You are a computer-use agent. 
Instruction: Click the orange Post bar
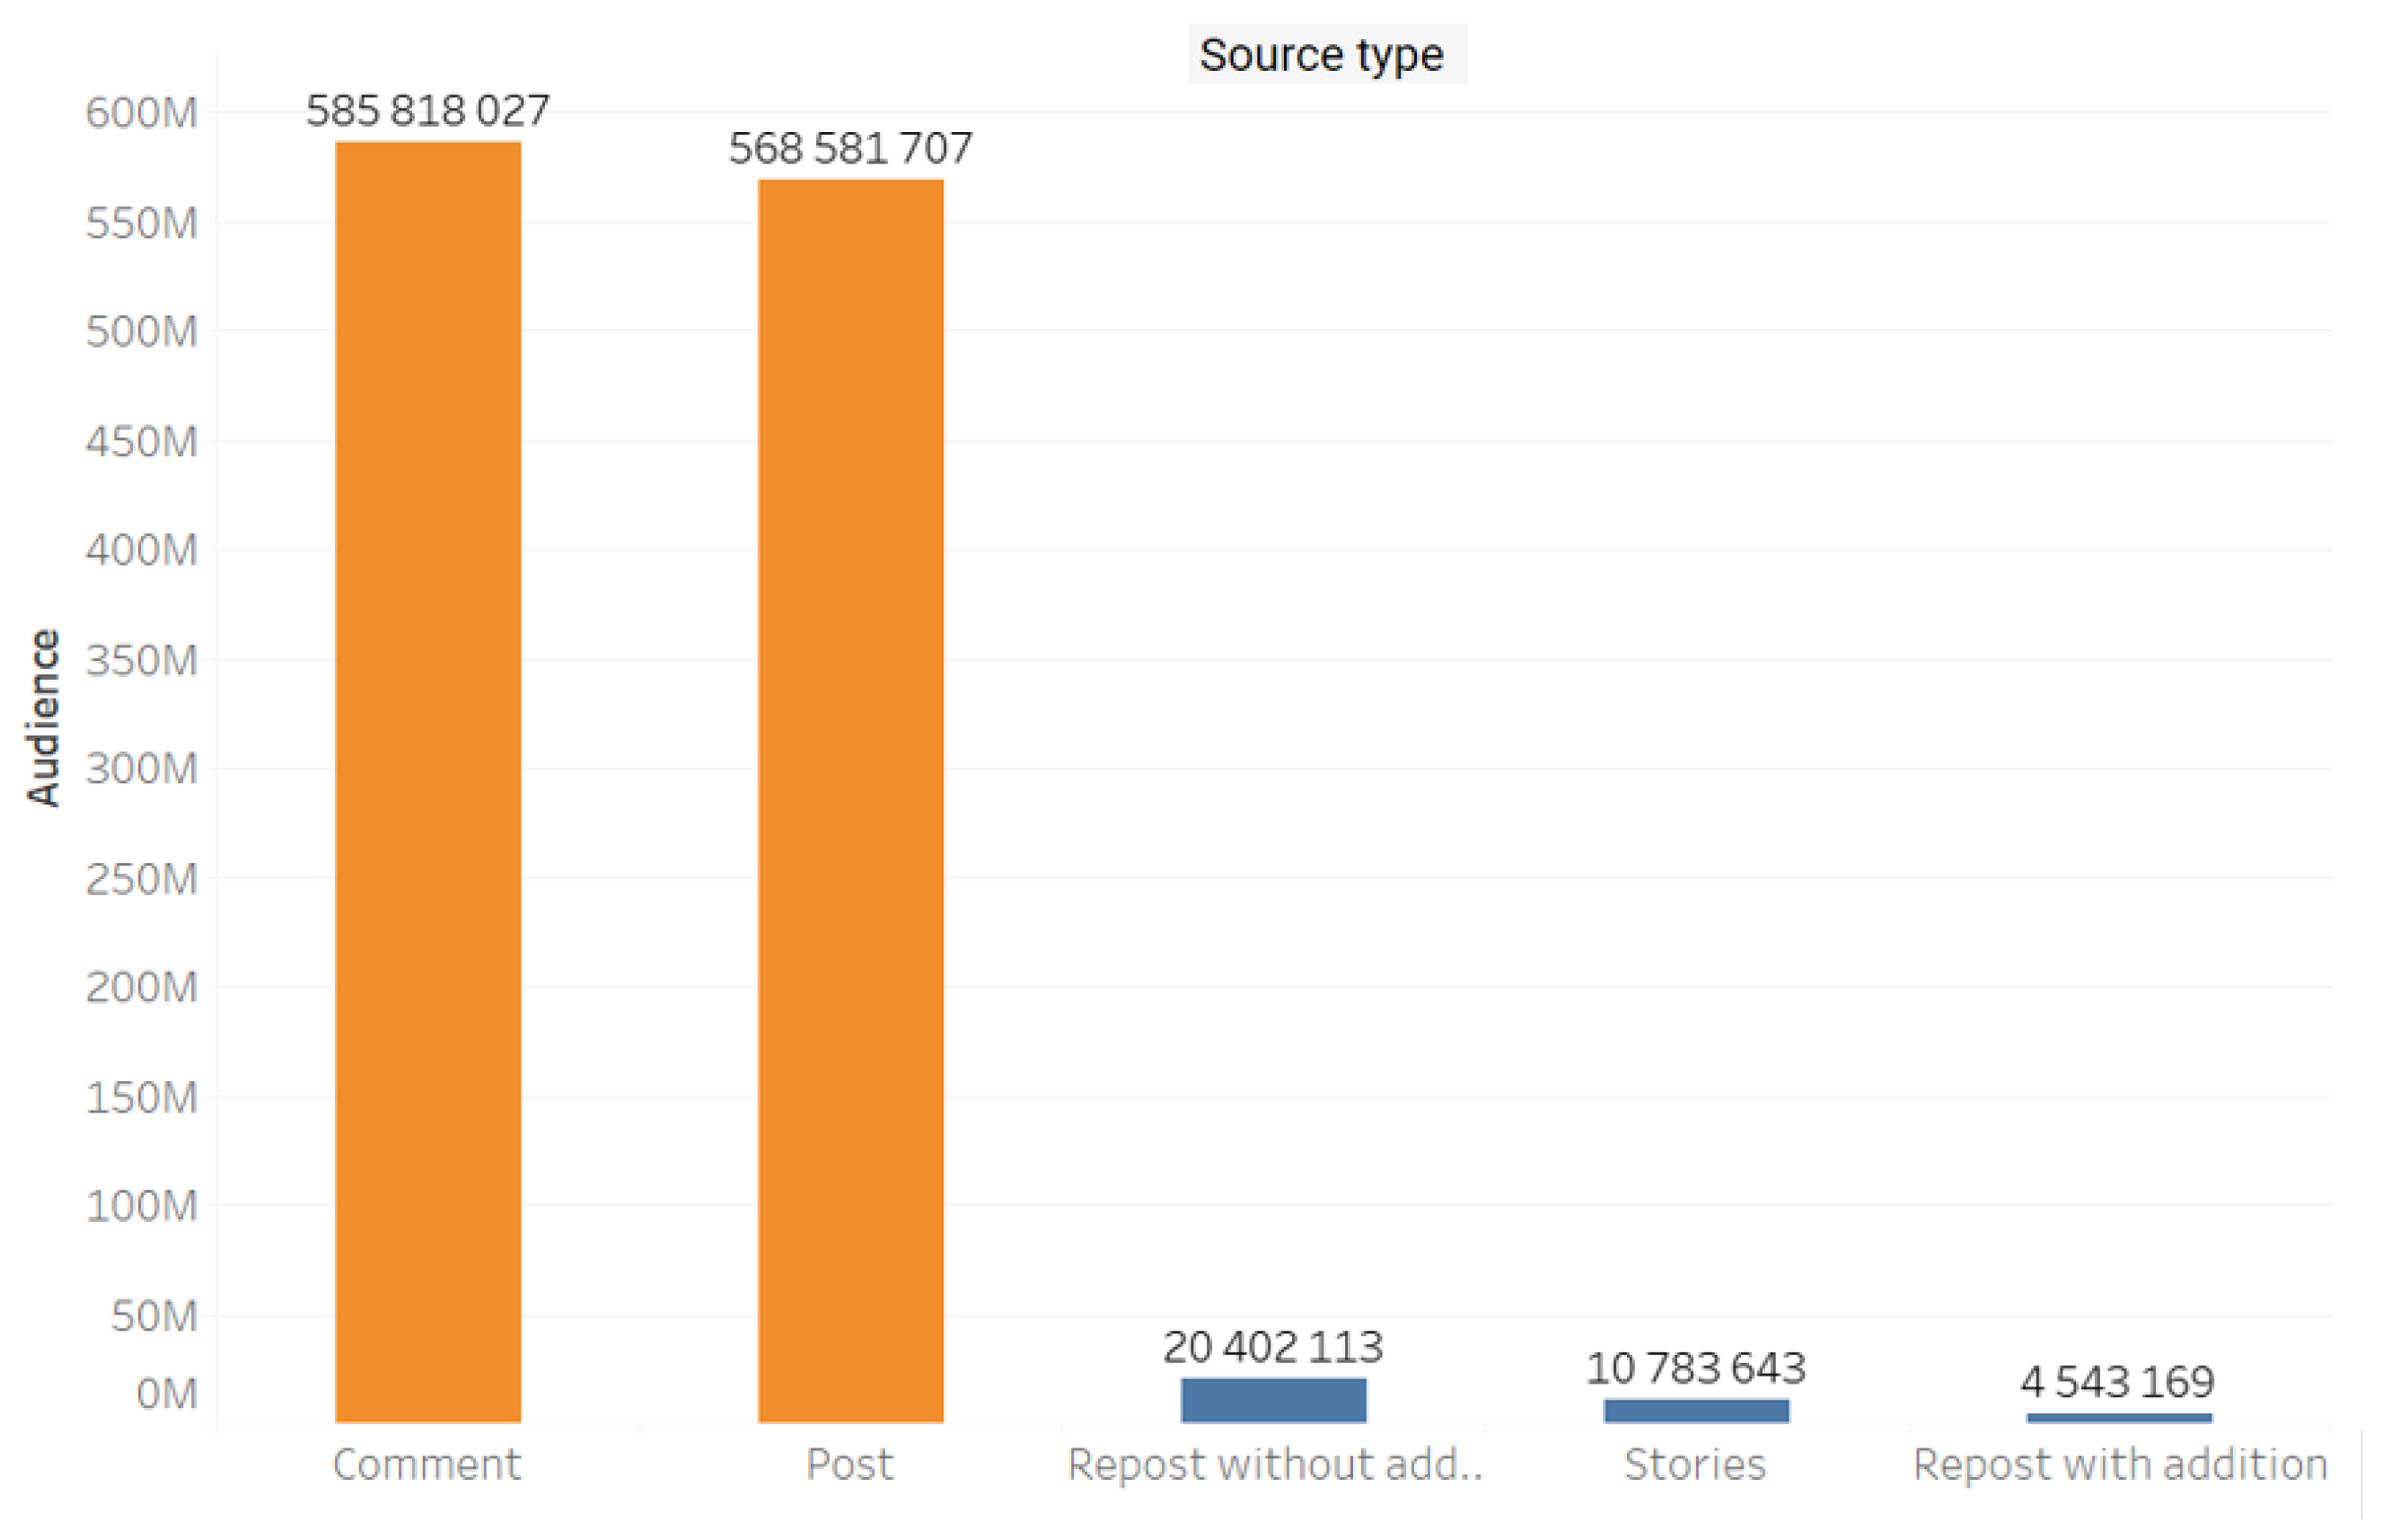(850, 800)
